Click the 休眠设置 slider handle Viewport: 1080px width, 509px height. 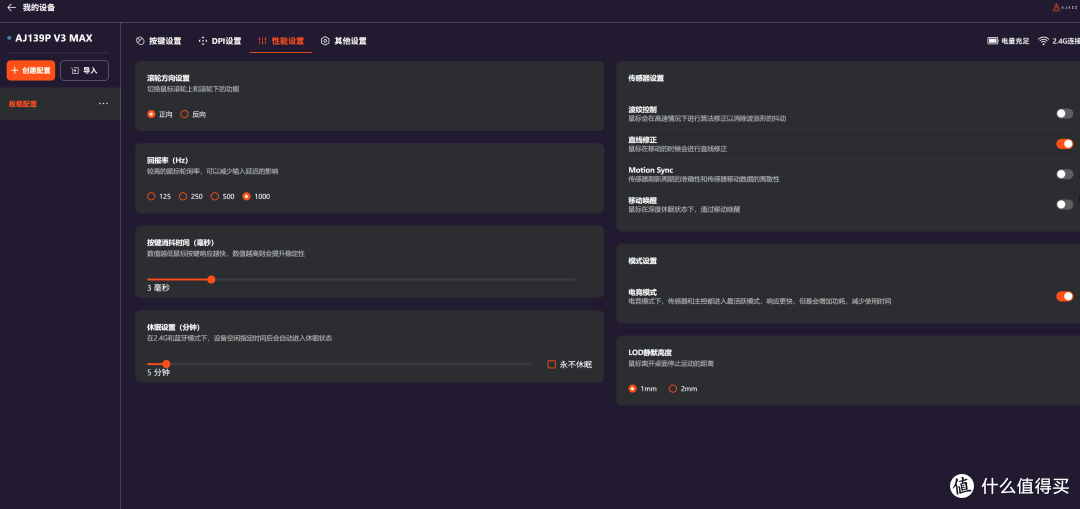point(166,364)
